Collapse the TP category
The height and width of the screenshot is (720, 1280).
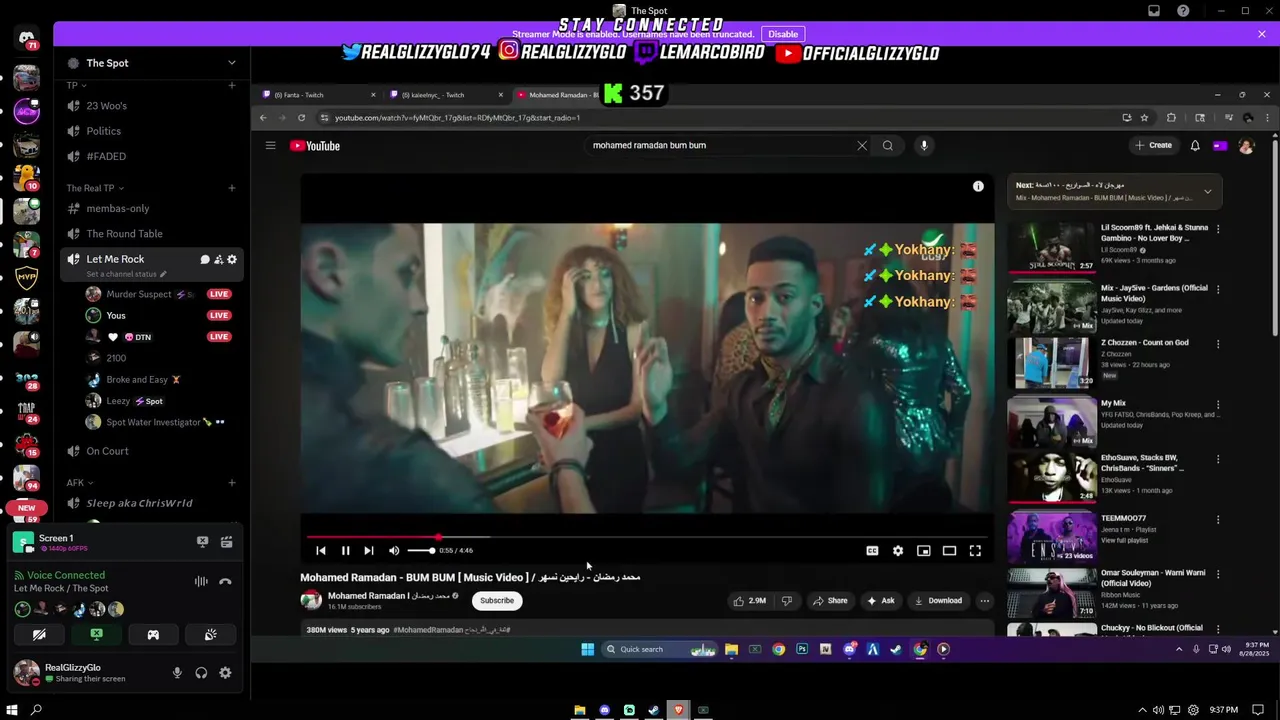coord(76,86)
